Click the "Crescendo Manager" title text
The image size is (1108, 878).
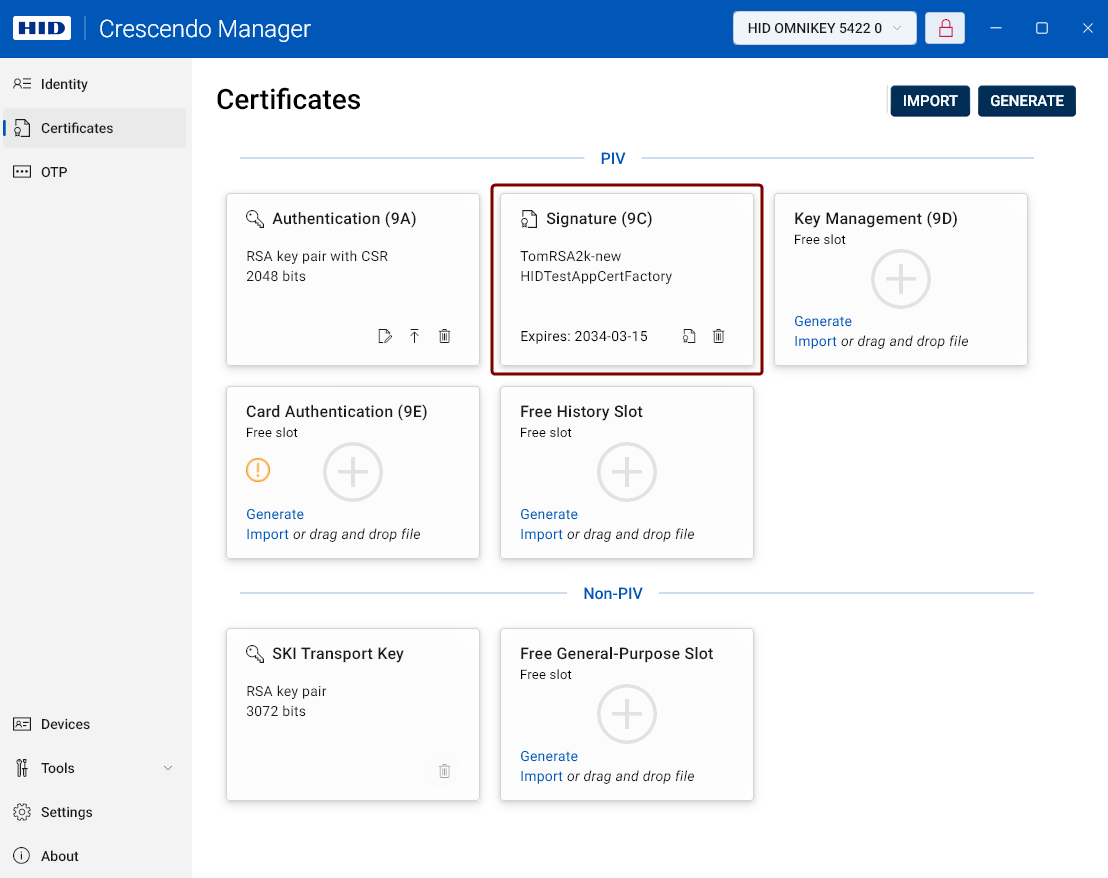point(205,28)
